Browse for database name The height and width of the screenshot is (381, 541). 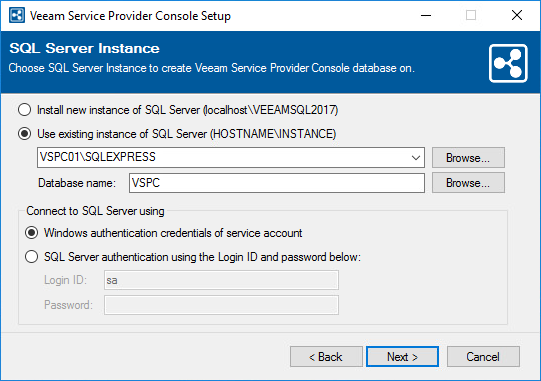click(x=468, y=183)
